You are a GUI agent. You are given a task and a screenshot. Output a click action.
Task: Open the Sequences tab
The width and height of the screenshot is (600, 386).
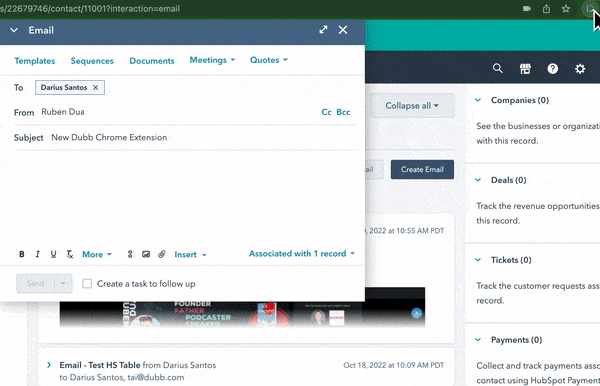[92, 61]
